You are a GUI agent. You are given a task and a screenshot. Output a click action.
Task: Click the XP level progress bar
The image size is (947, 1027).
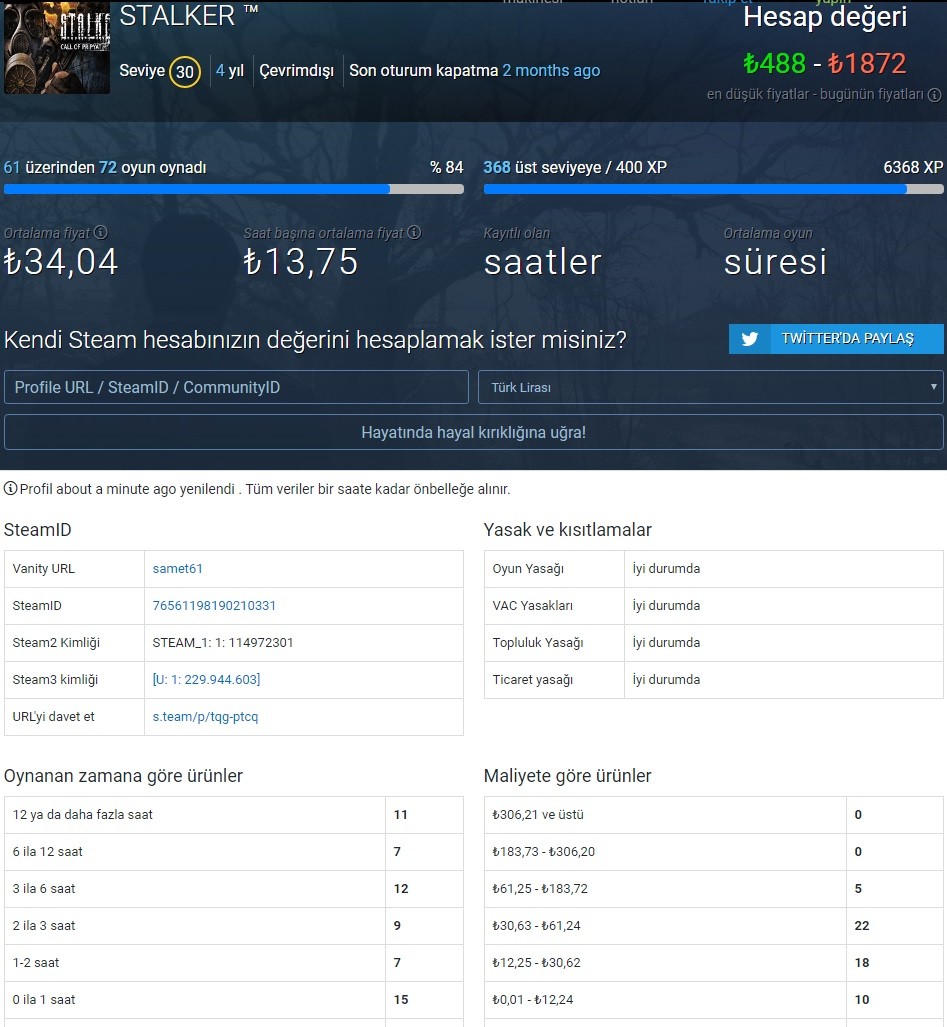click(713, 189)
